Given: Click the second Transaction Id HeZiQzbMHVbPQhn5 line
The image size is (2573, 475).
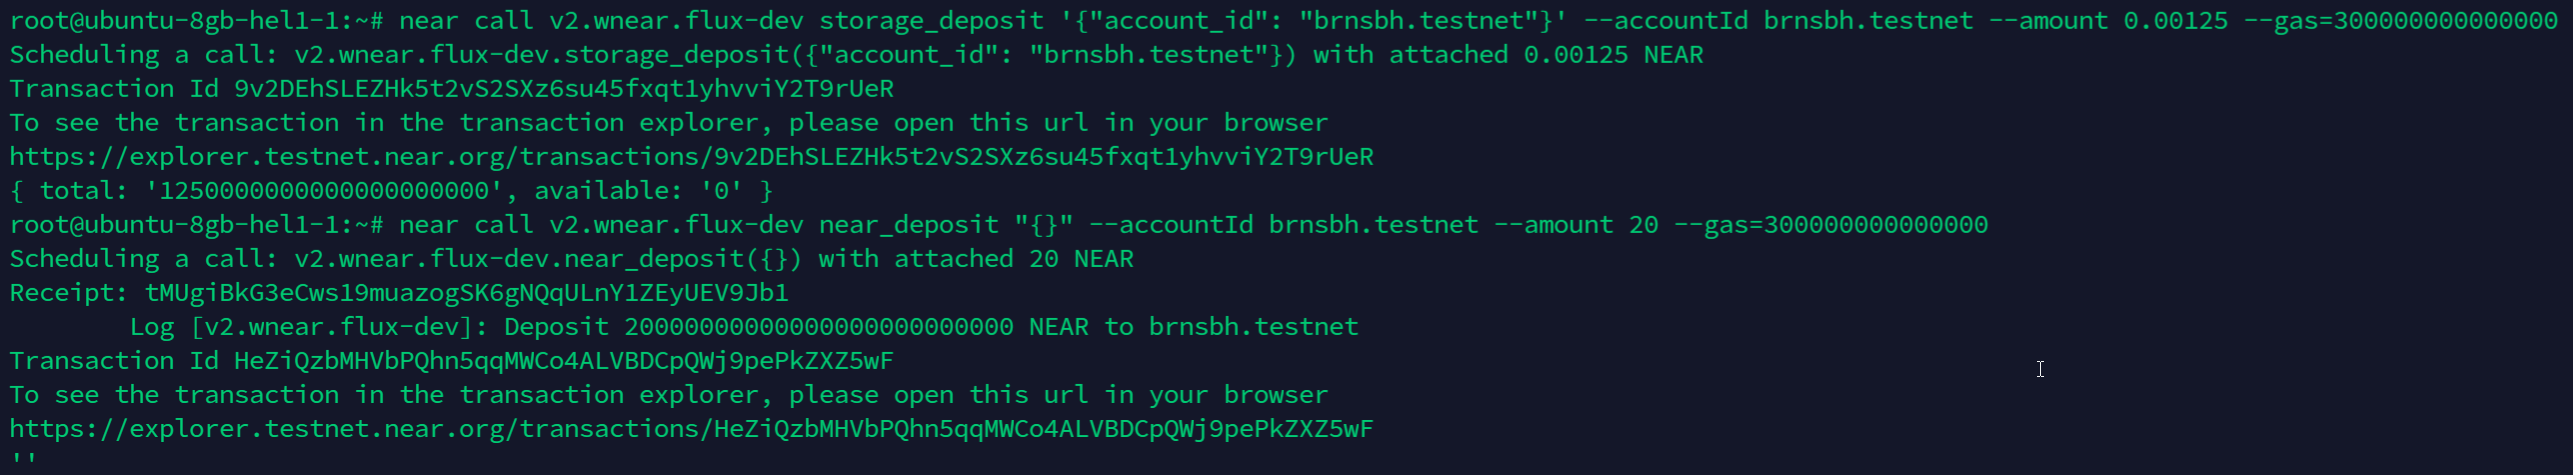Looking at the screenshot, I should pyautogui.click(x=452, y=361).
